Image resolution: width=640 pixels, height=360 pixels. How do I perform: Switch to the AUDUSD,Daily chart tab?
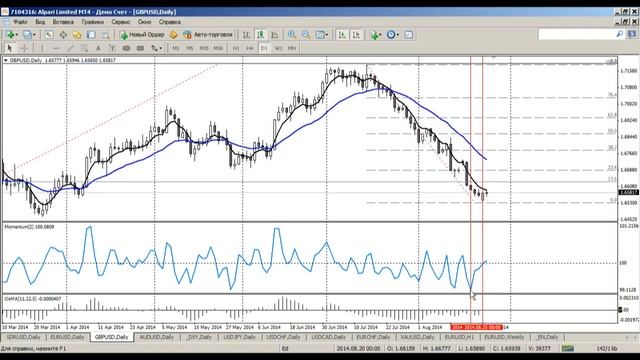pyautogui.click(x=156, y=337)
